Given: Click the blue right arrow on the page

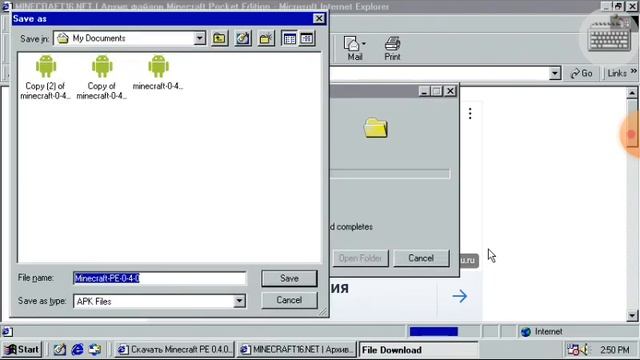Looking at the screenshot, I should click(x=460, y=296).
